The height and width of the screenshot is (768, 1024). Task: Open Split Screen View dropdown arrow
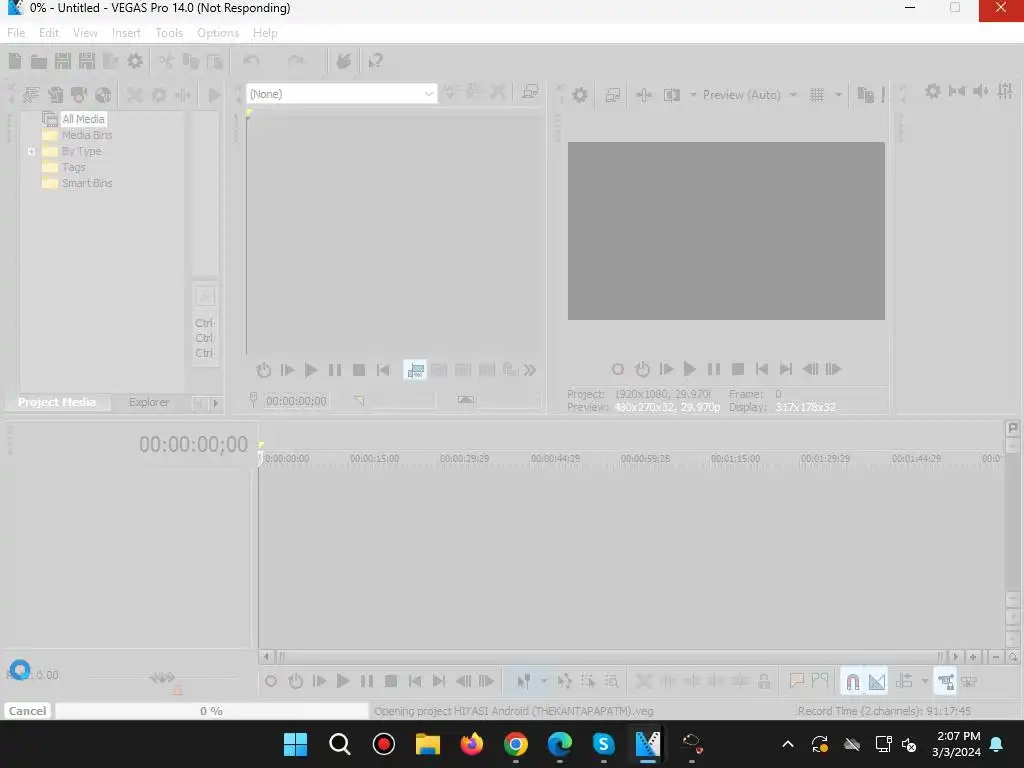[693, 95]
